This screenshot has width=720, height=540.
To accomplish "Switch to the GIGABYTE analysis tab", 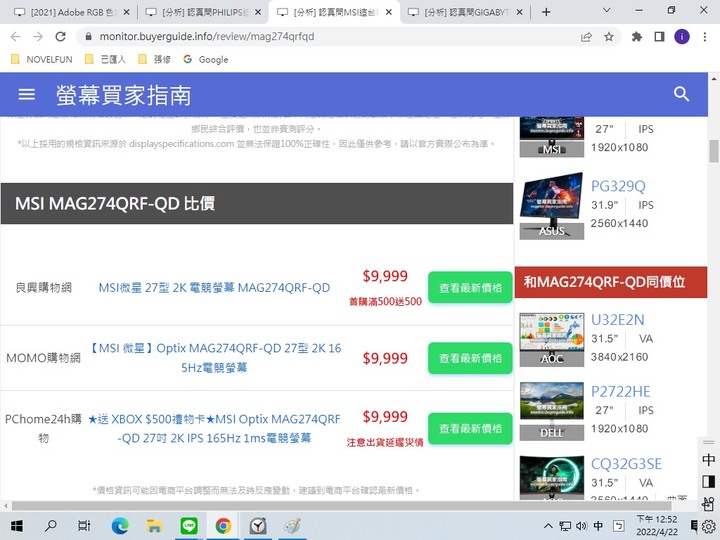I will click(465, 12).
